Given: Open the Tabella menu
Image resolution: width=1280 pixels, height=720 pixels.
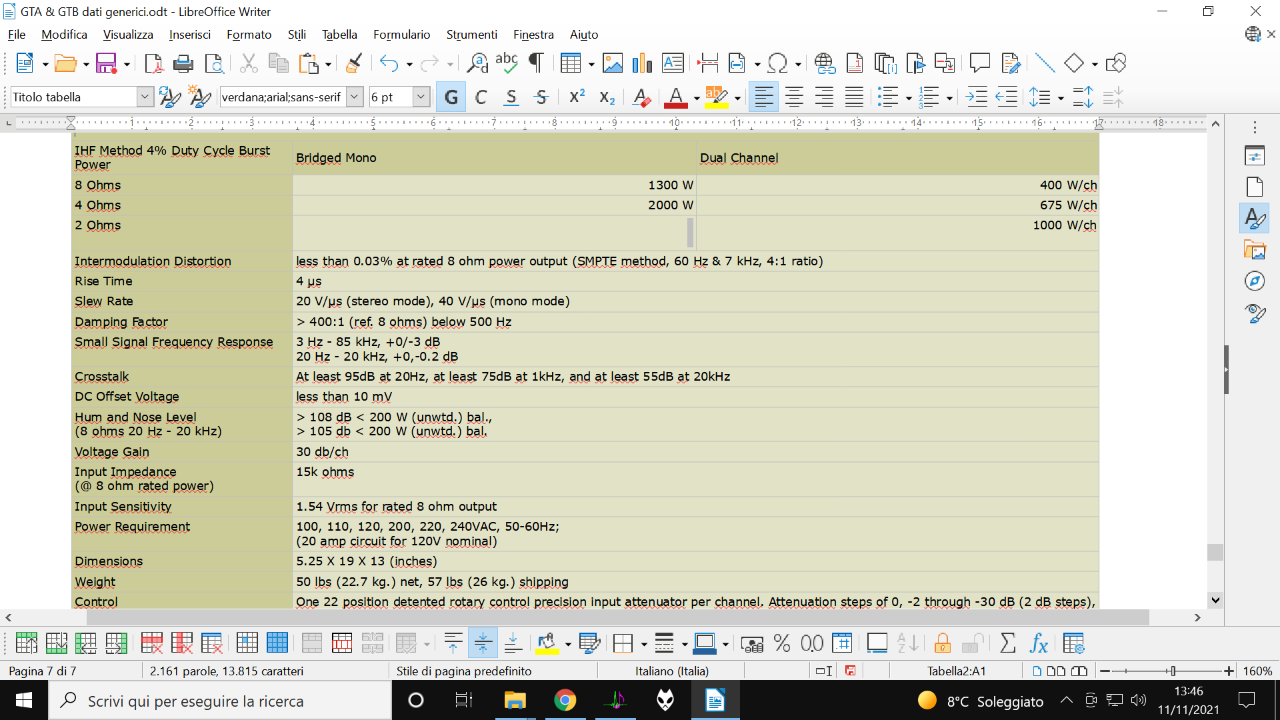Looking at the screenshot, I should click(x=339, y=34).
